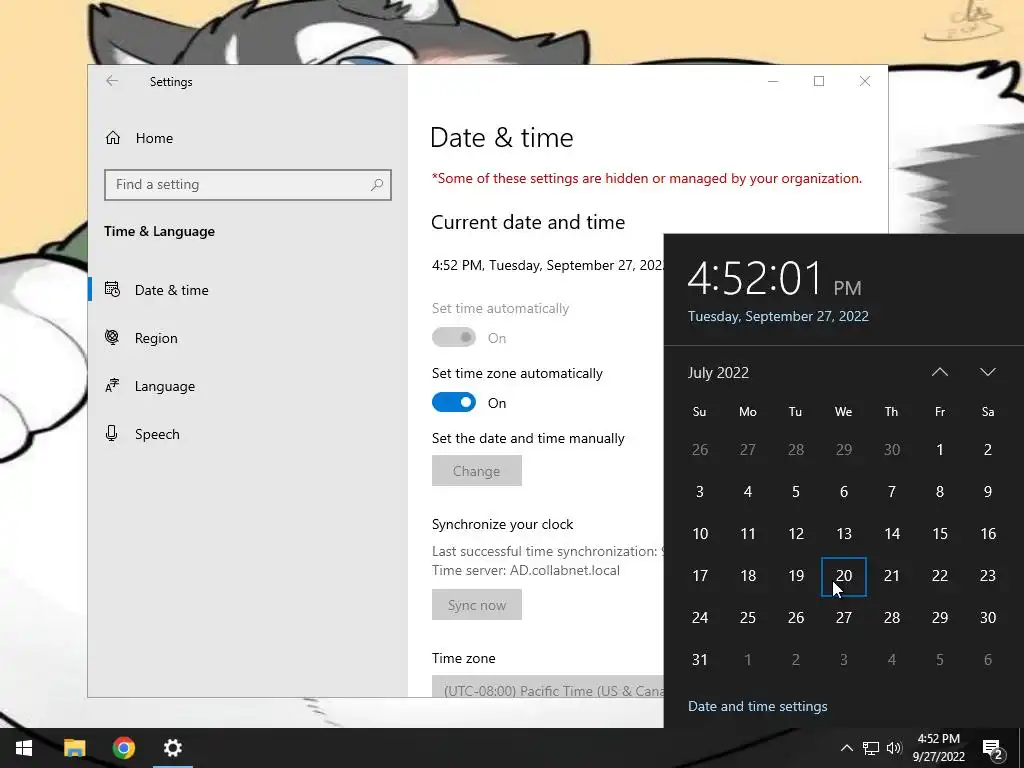
Task: Select July 27 in the calendar
Action: point(844,618)
